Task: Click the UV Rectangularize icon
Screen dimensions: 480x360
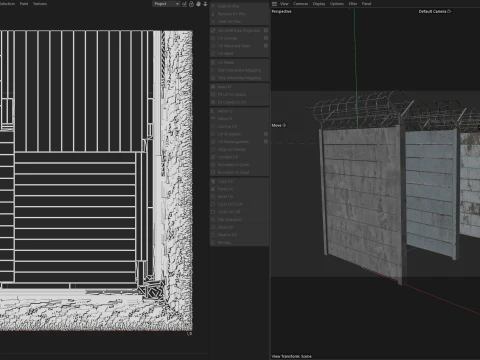Action: point(213,142)
